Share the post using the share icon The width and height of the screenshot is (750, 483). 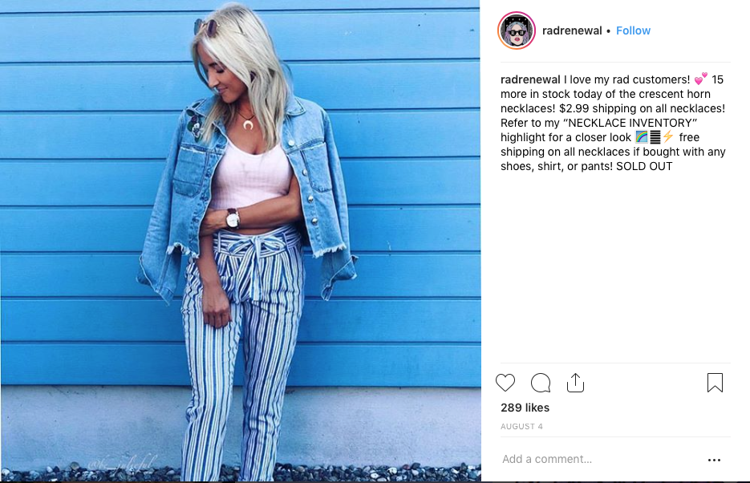(x=575, y=383)
